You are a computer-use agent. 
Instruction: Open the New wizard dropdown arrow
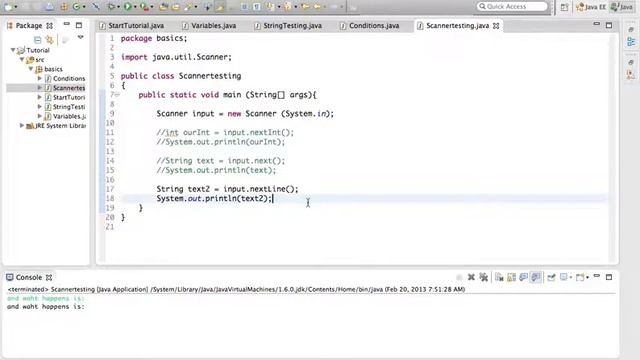15,7
